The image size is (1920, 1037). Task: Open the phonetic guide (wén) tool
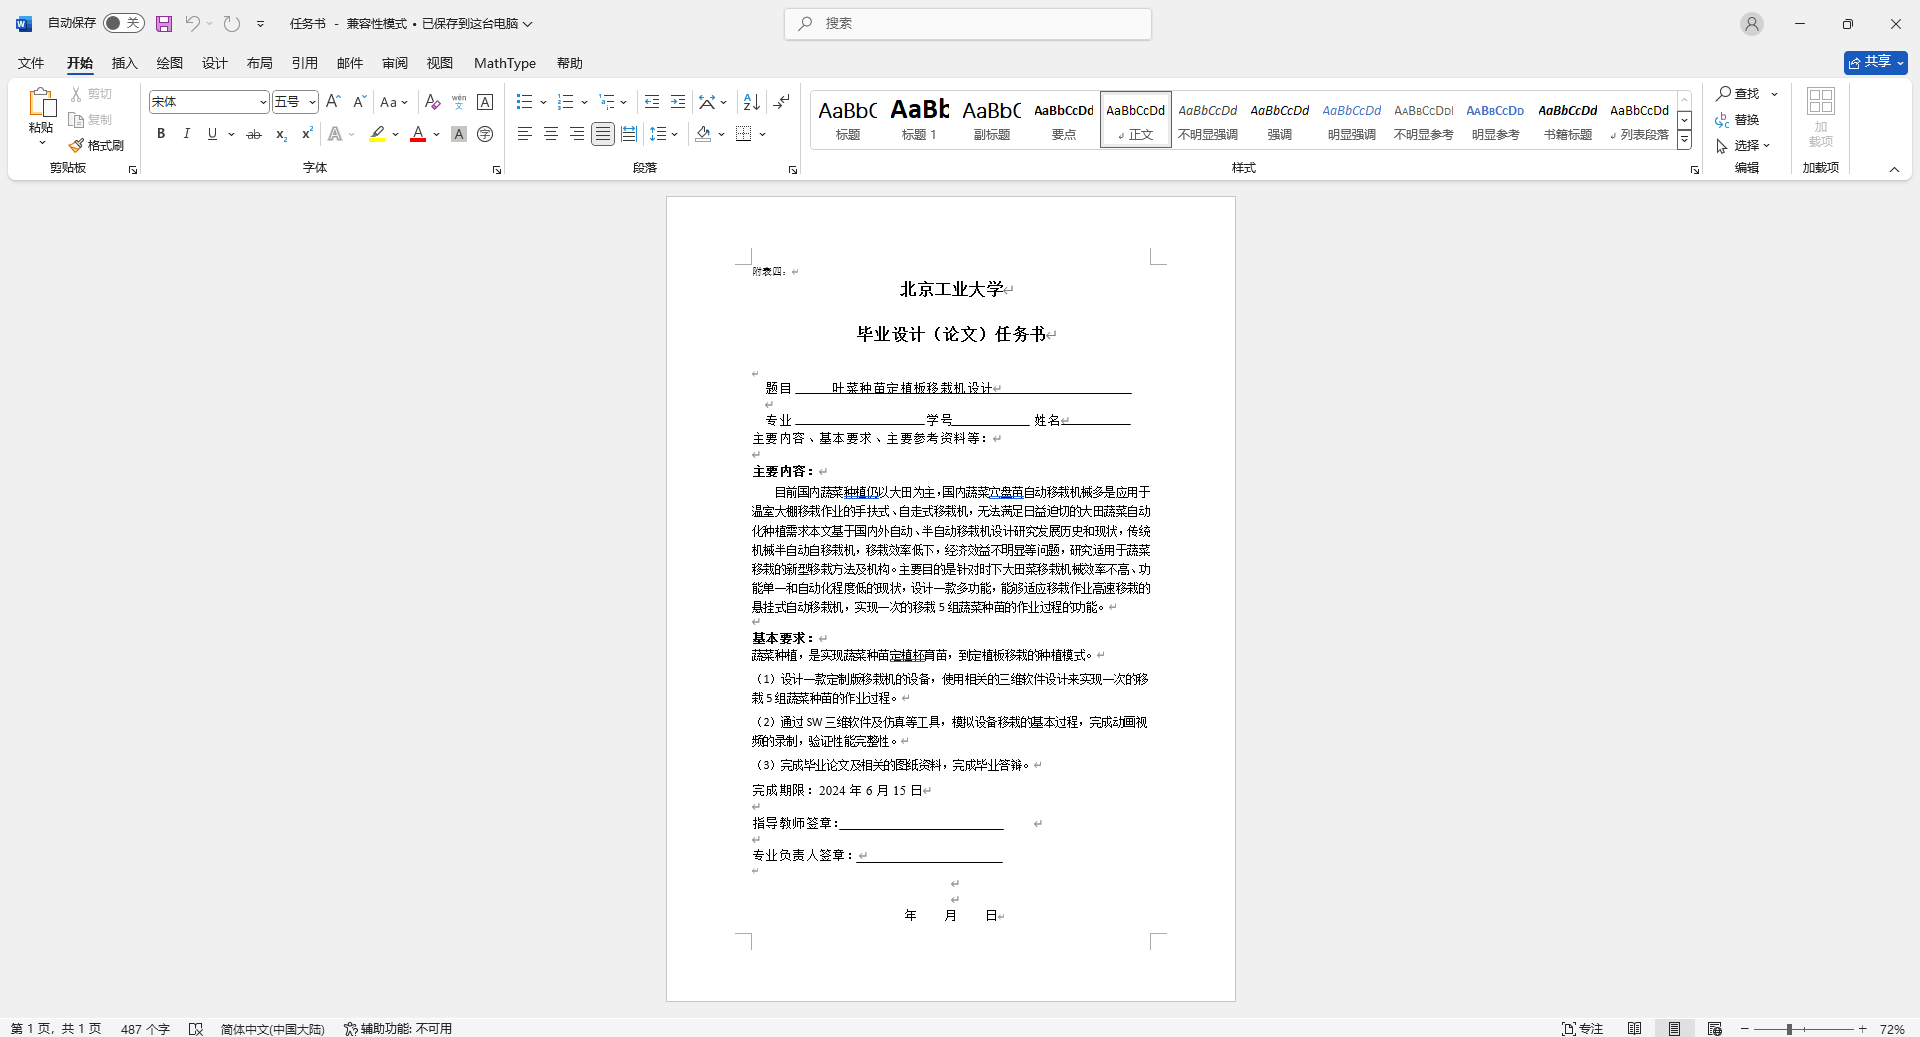click(459, 102)
